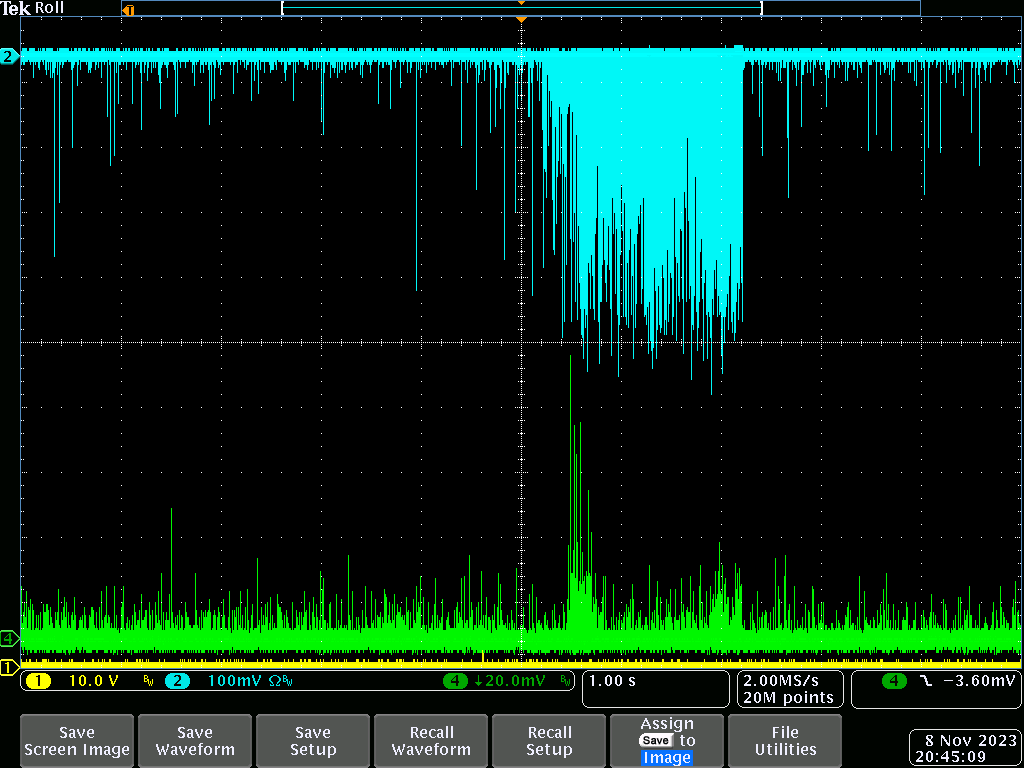Viewport: 1024px width, 768px height.
Task: Click the waveform record view bar
Action: 521,8
